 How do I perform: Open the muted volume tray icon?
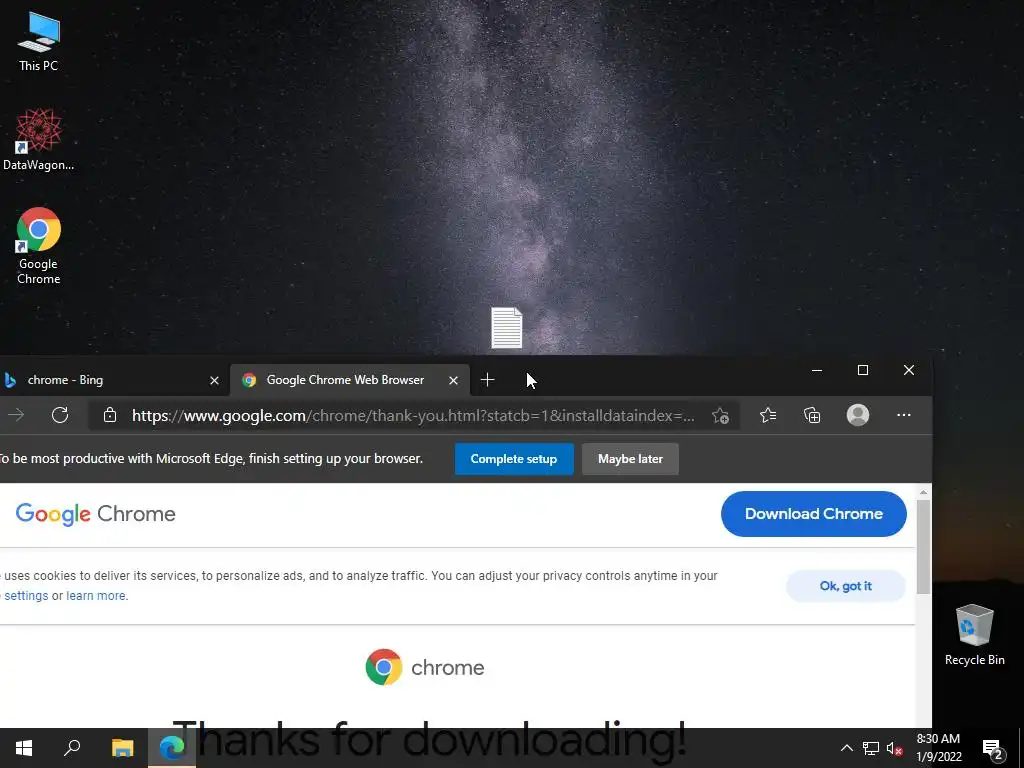[894, 748]
